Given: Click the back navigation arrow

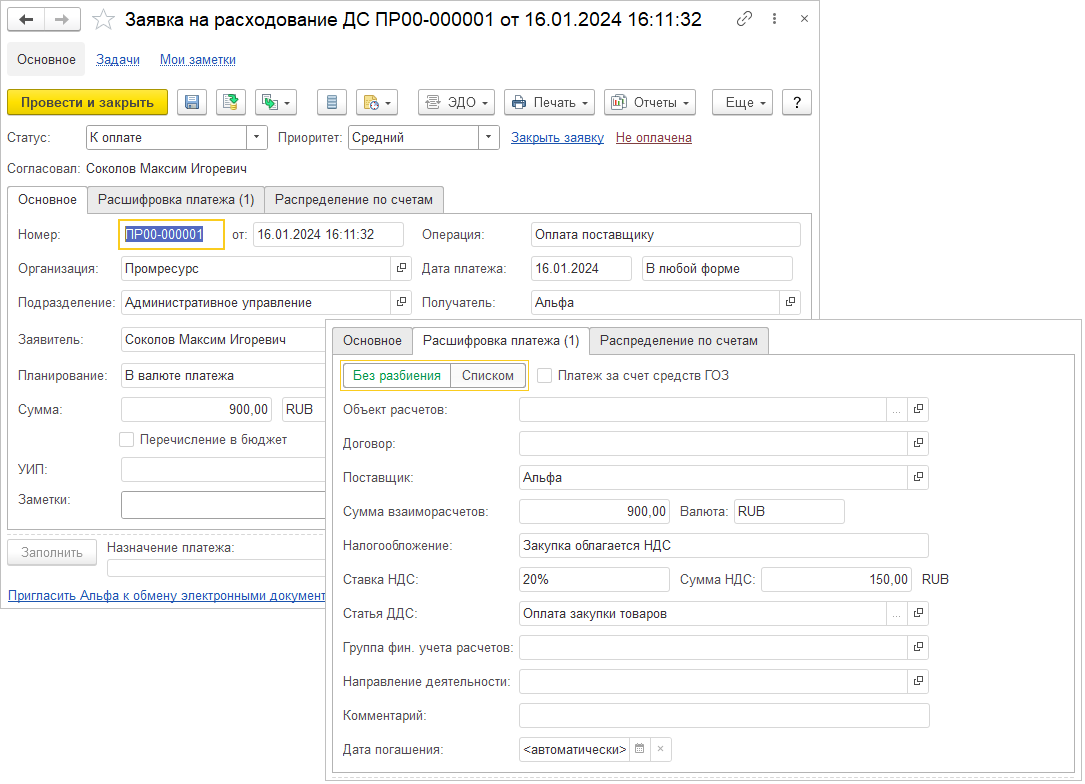Looking at the screenshot, I should [x=27, y=20].
